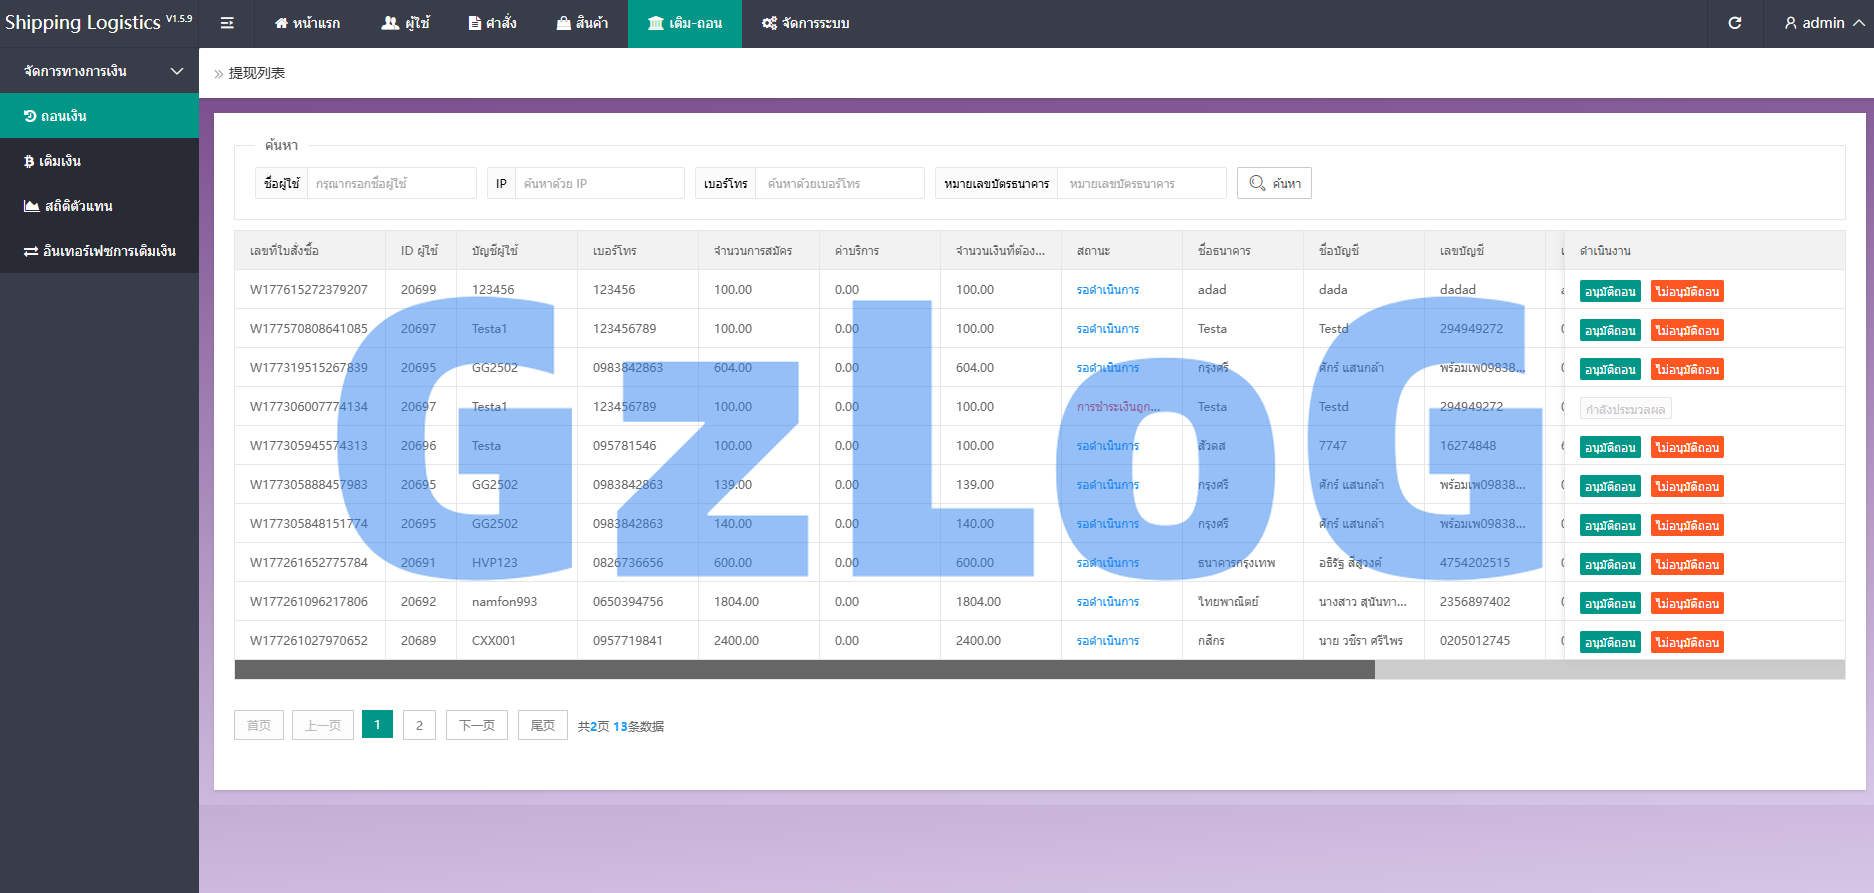Click the refresh icon in top bar
The width and height of the screenshot is (1874, 893).
tap(1735, 23)
